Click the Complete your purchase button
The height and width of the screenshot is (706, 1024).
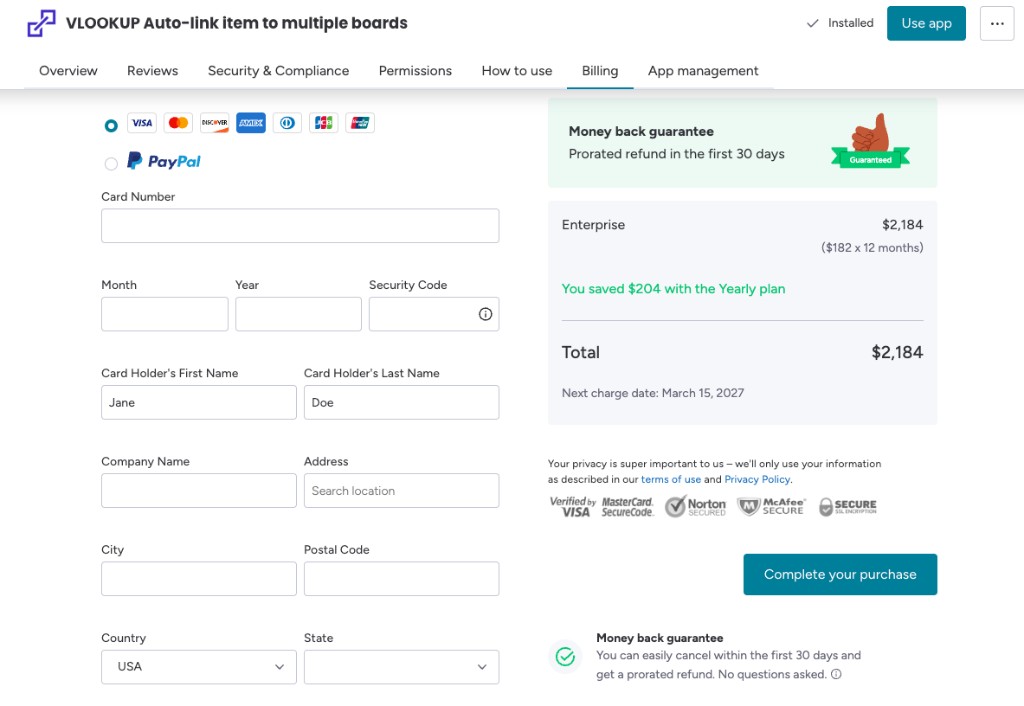click(840, 575)
